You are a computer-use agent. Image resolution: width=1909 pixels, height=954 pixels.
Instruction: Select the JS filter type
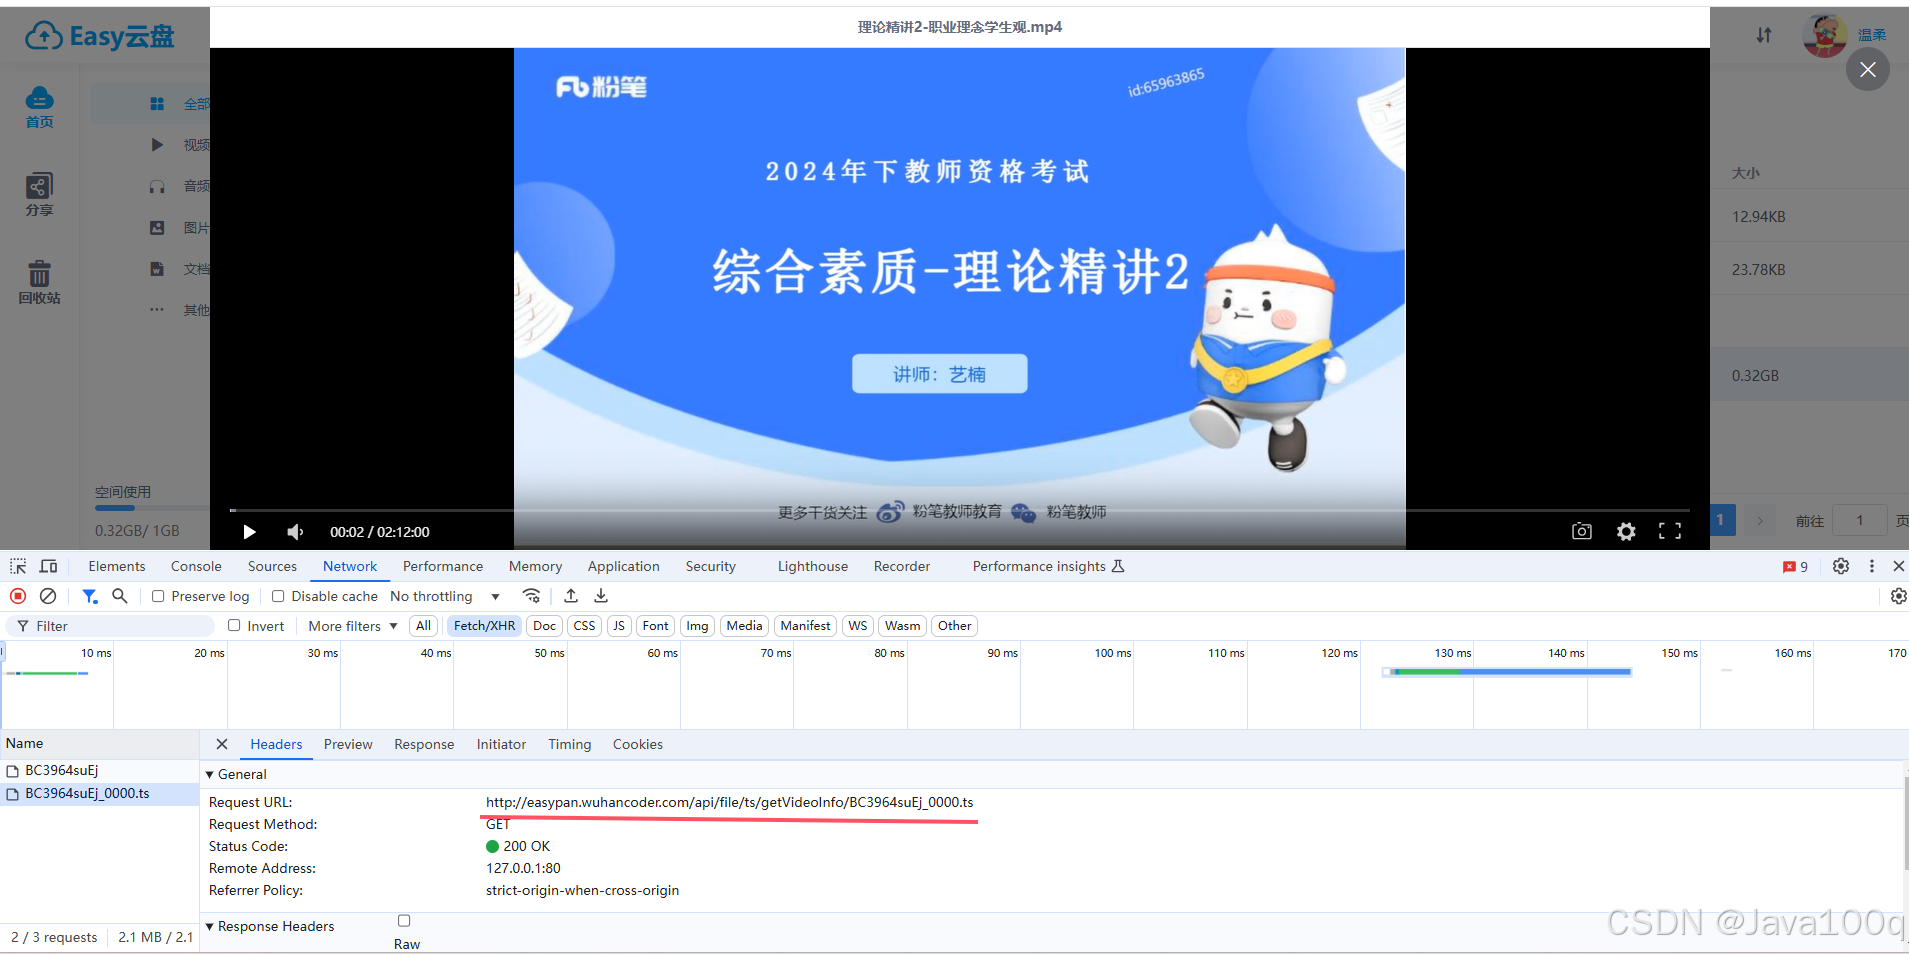pos(619,626)
